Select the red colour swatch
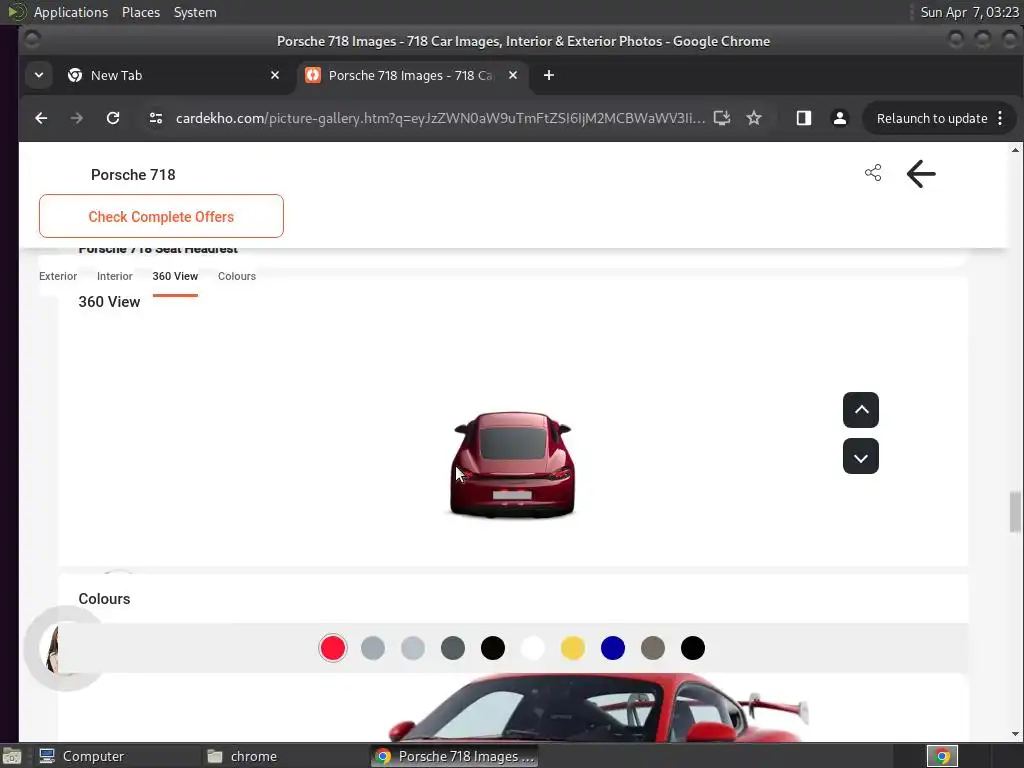Screen dimensions: 1024x768 click(x=333, y=648)
